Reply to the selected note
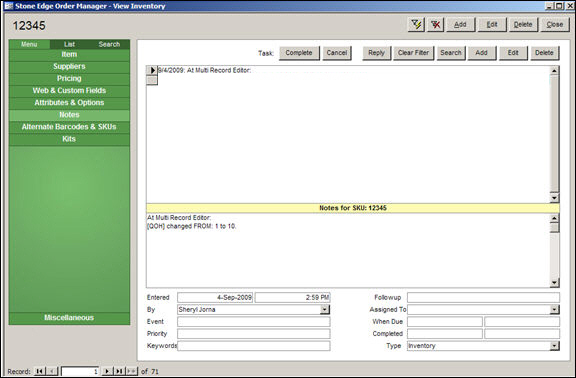This screenshot has width=576, height=378. tap(377, 53)
